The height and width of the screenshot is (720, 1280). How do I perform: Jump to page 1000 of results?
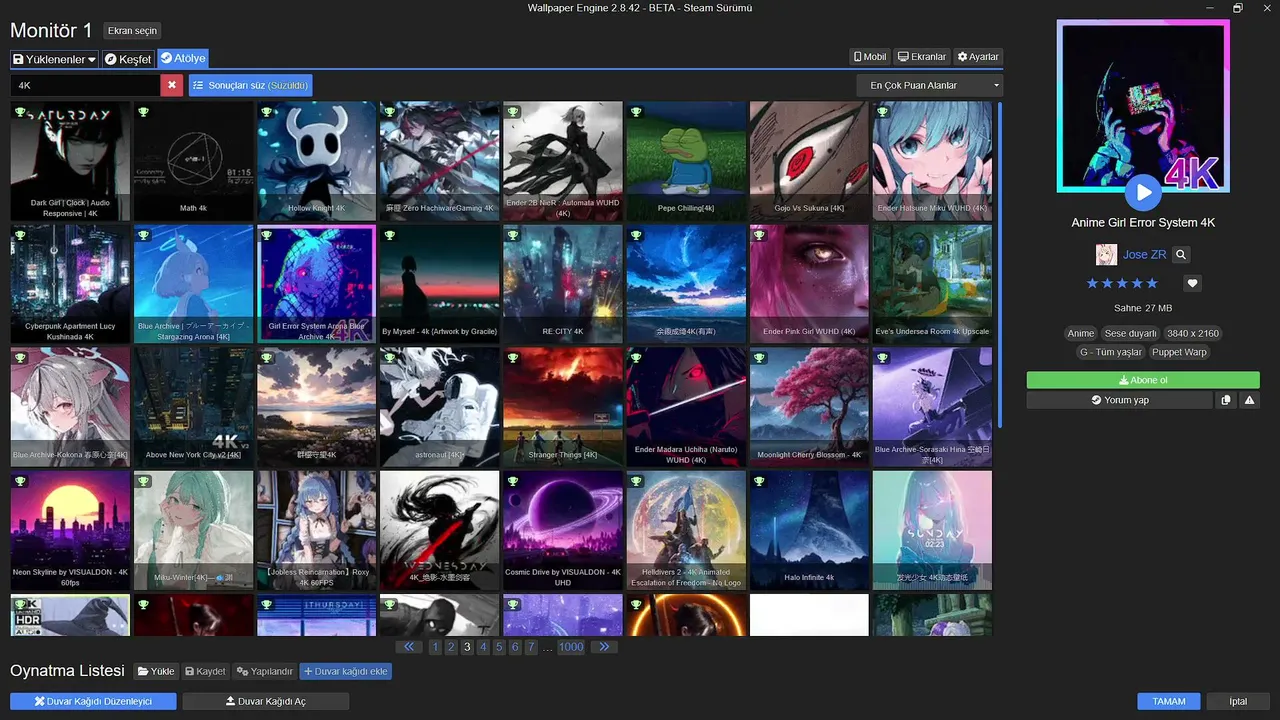coord(571,647)
